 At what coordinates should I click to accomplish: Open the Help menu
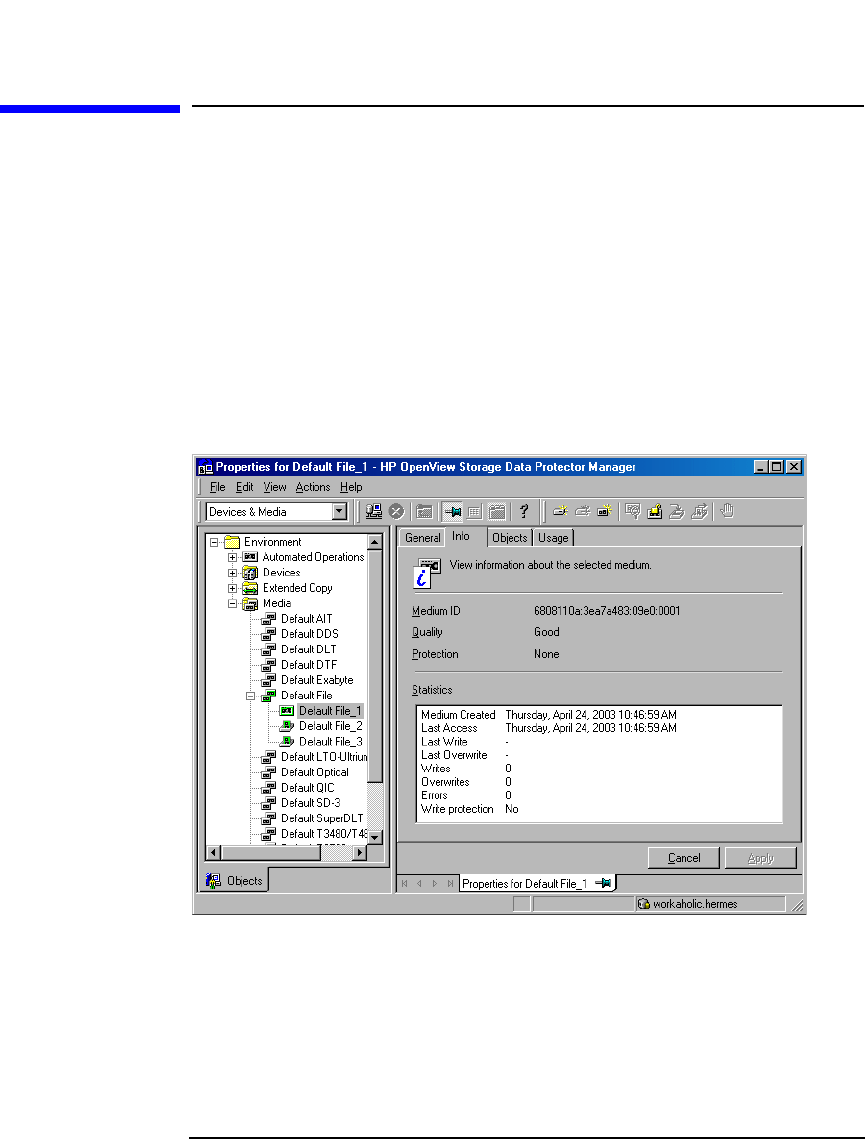tap(351, 487)
